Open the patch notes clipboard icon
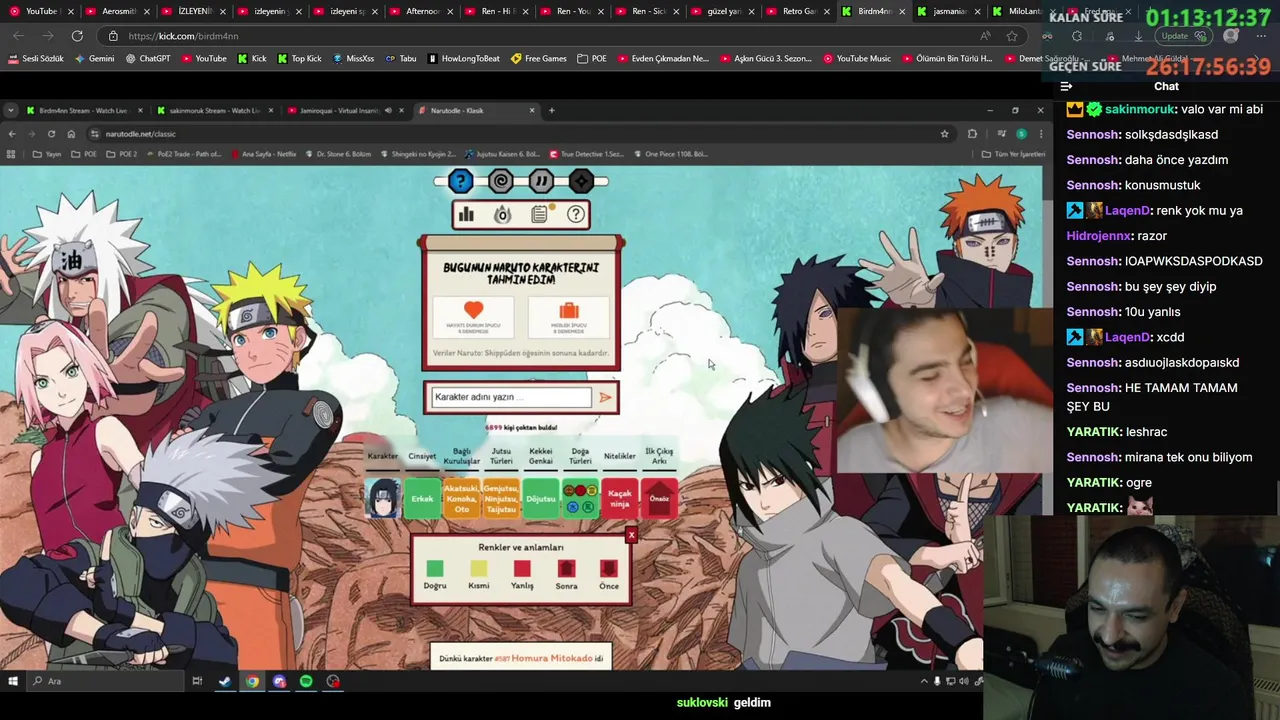1280x720 pixels. [540, 214]
